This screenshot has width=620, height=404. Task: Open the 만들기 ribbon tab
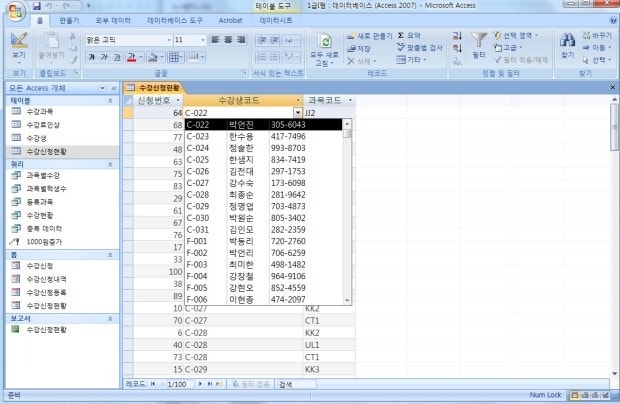69,20
